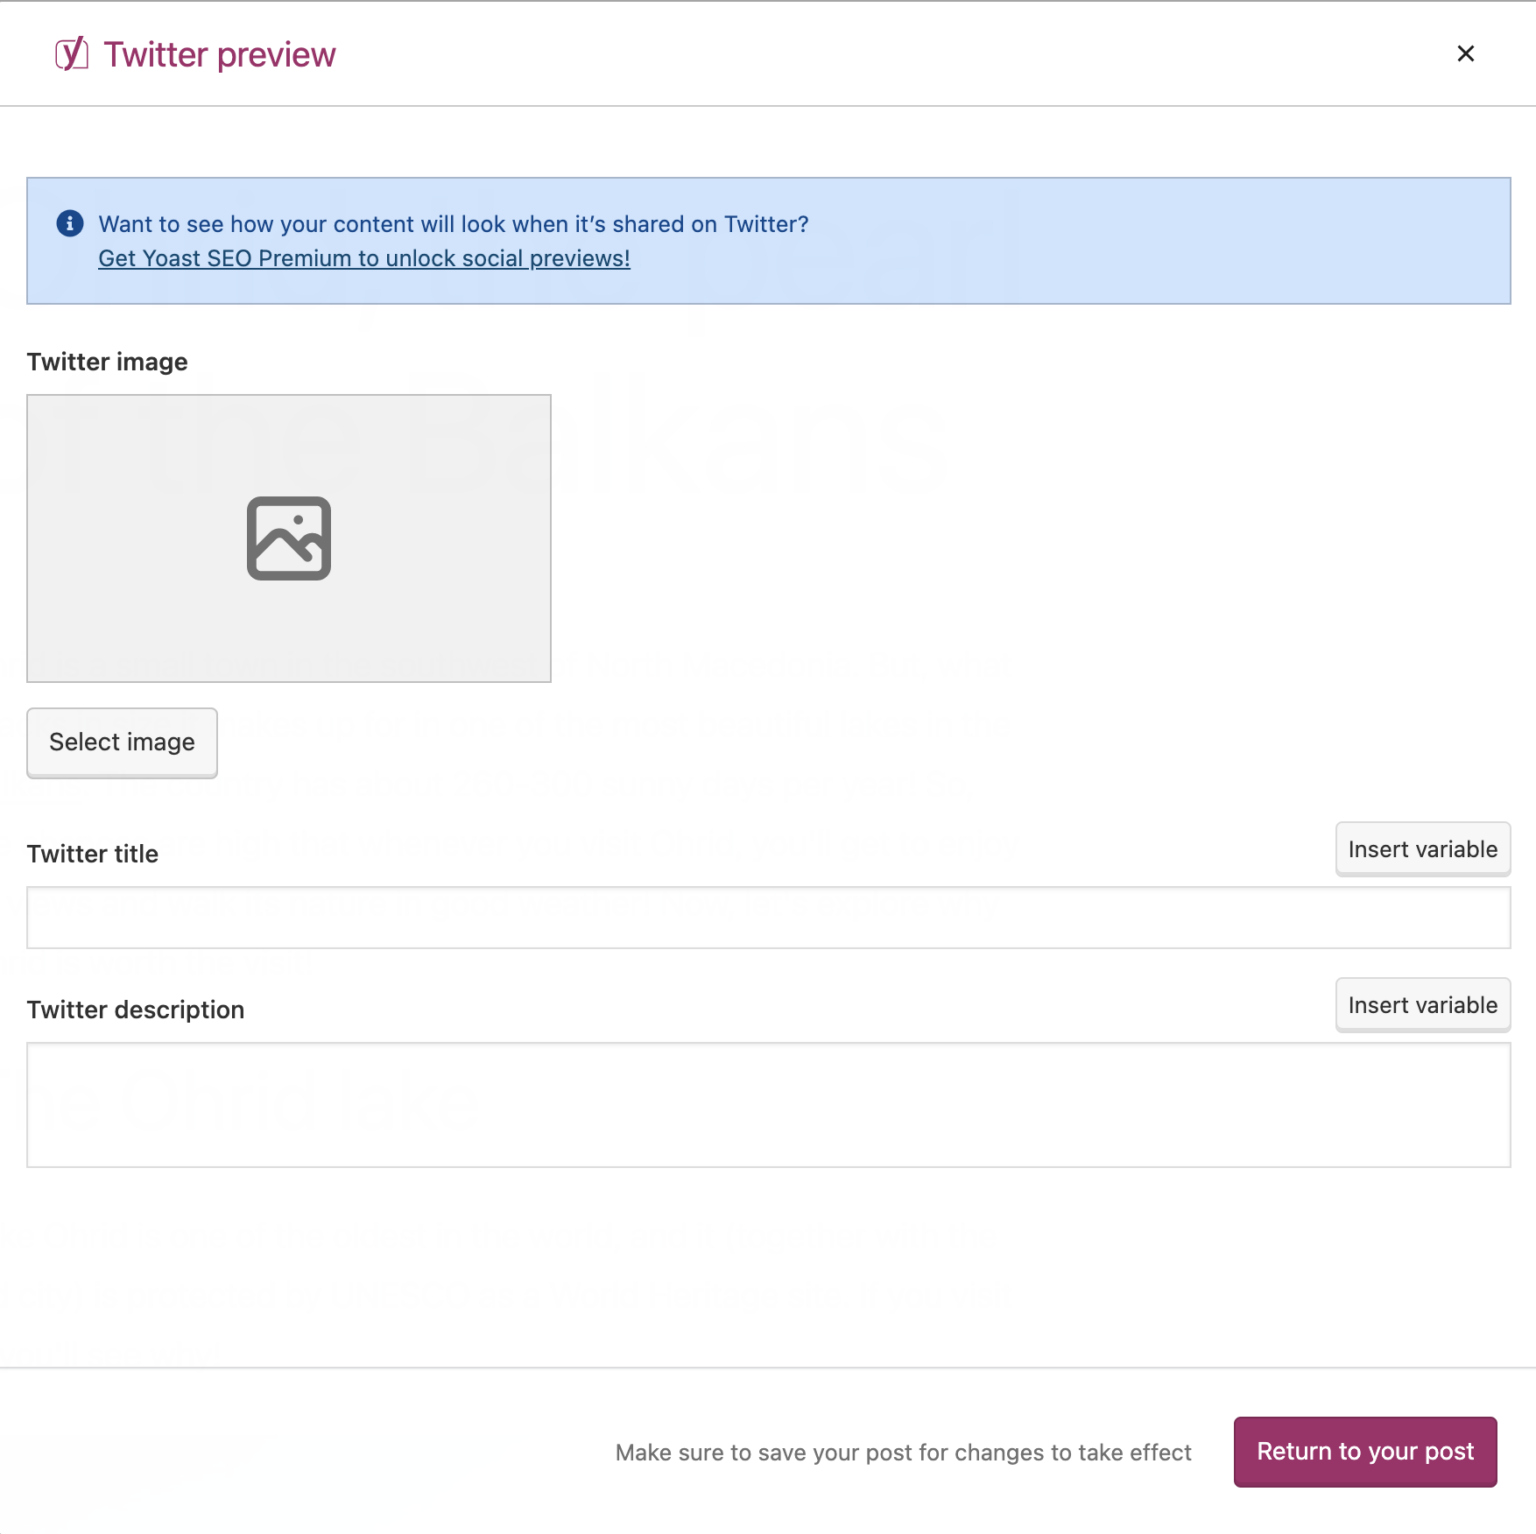Click the blue info icon in the notice
1536x1534 pixels.
pyautogui.click(x=69, y=224)
